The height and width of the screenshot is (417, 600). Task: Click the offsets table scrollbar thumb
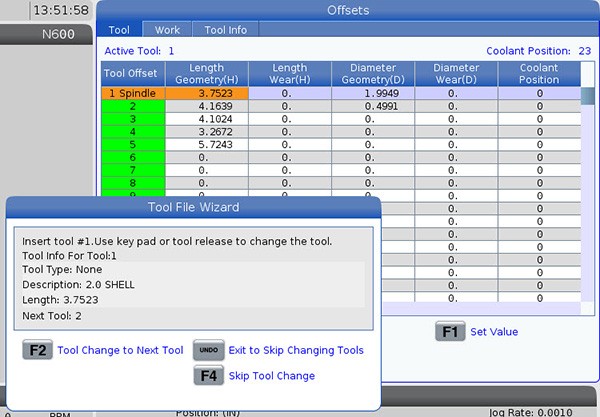(x=587, y=96)
